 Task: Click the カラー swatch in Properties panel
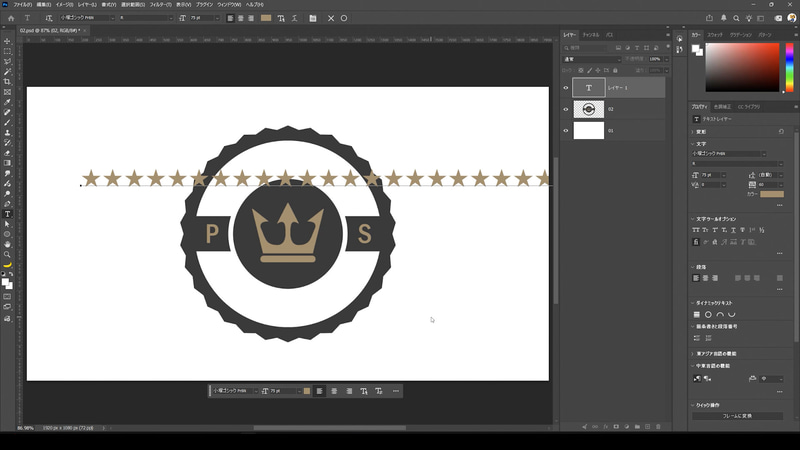coord(772,194)
